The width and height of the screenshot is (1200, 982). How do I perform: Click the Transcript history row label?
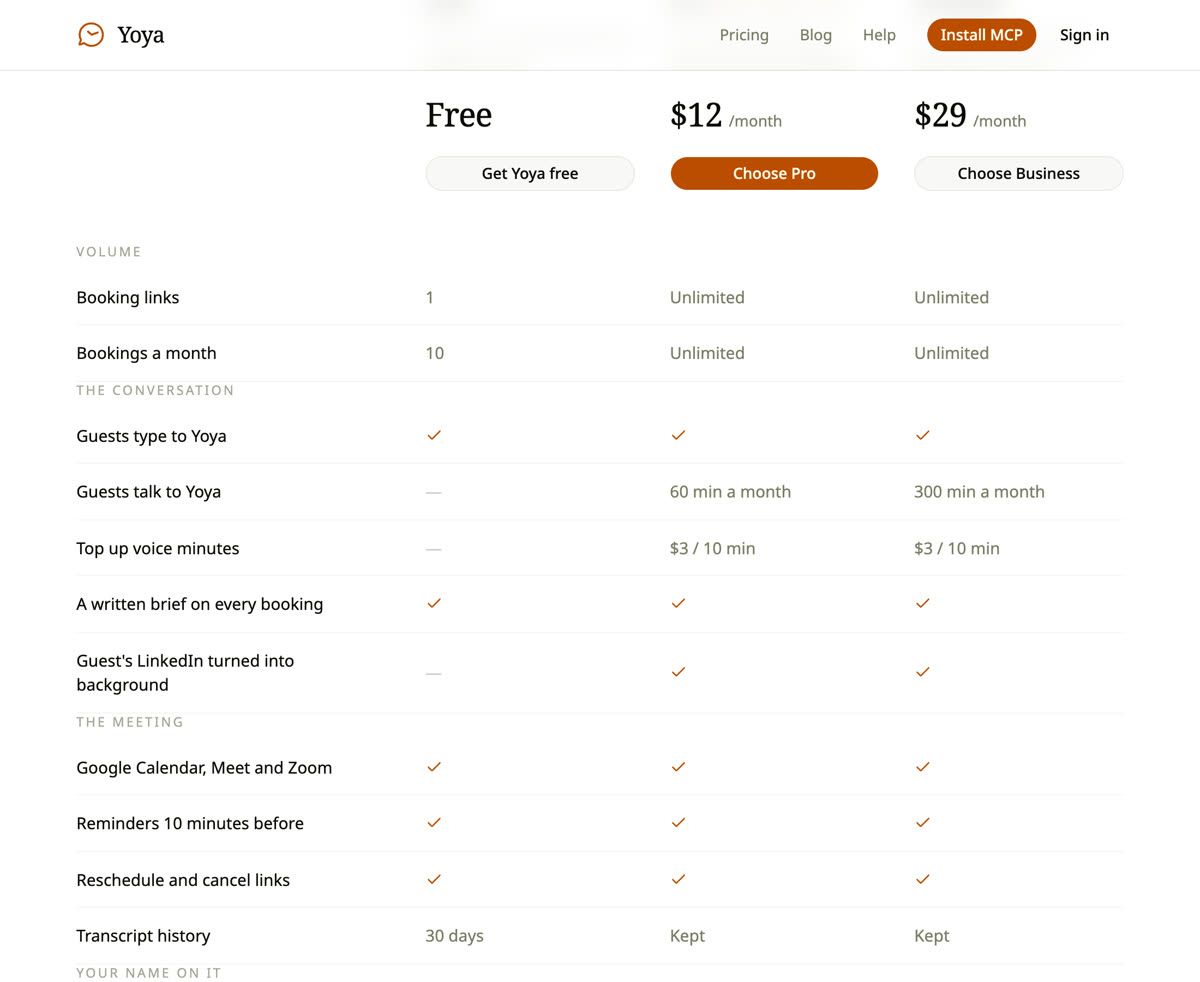[143, 936]
